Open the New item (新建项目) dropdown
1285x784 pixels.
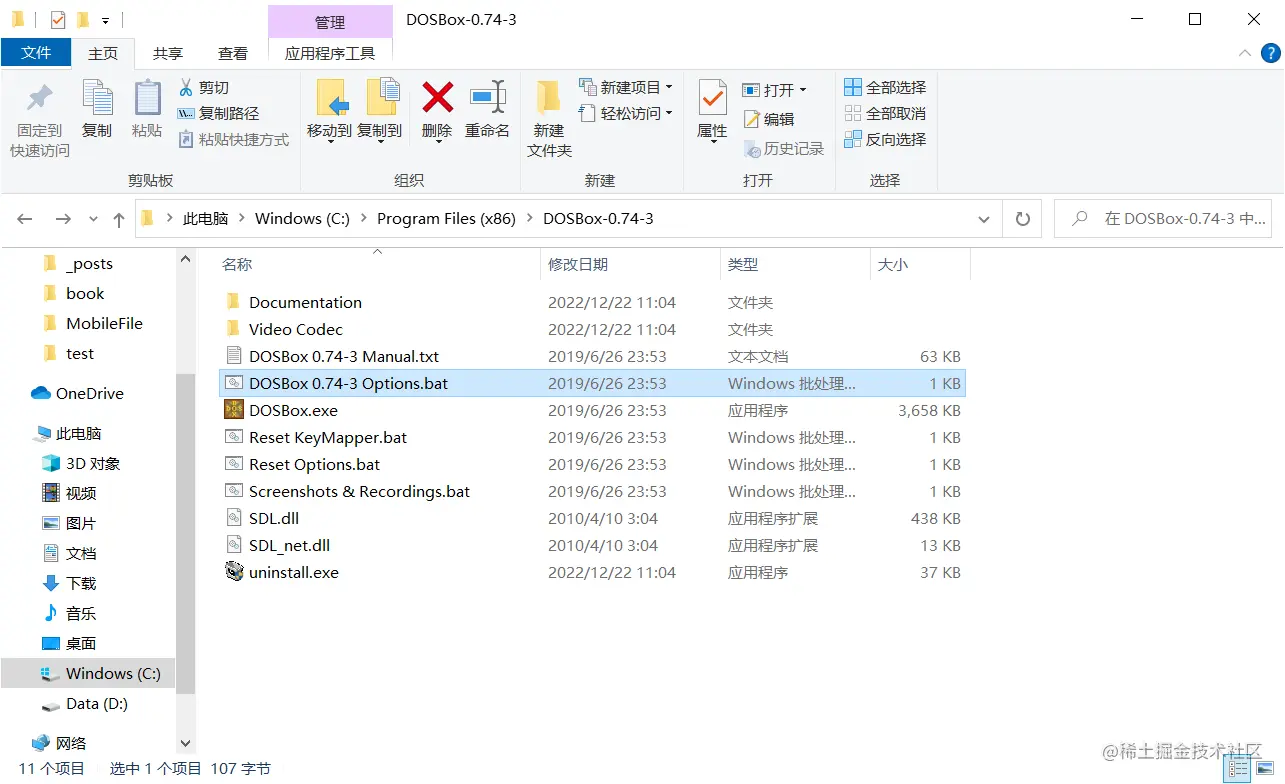[x=627, y=88]
